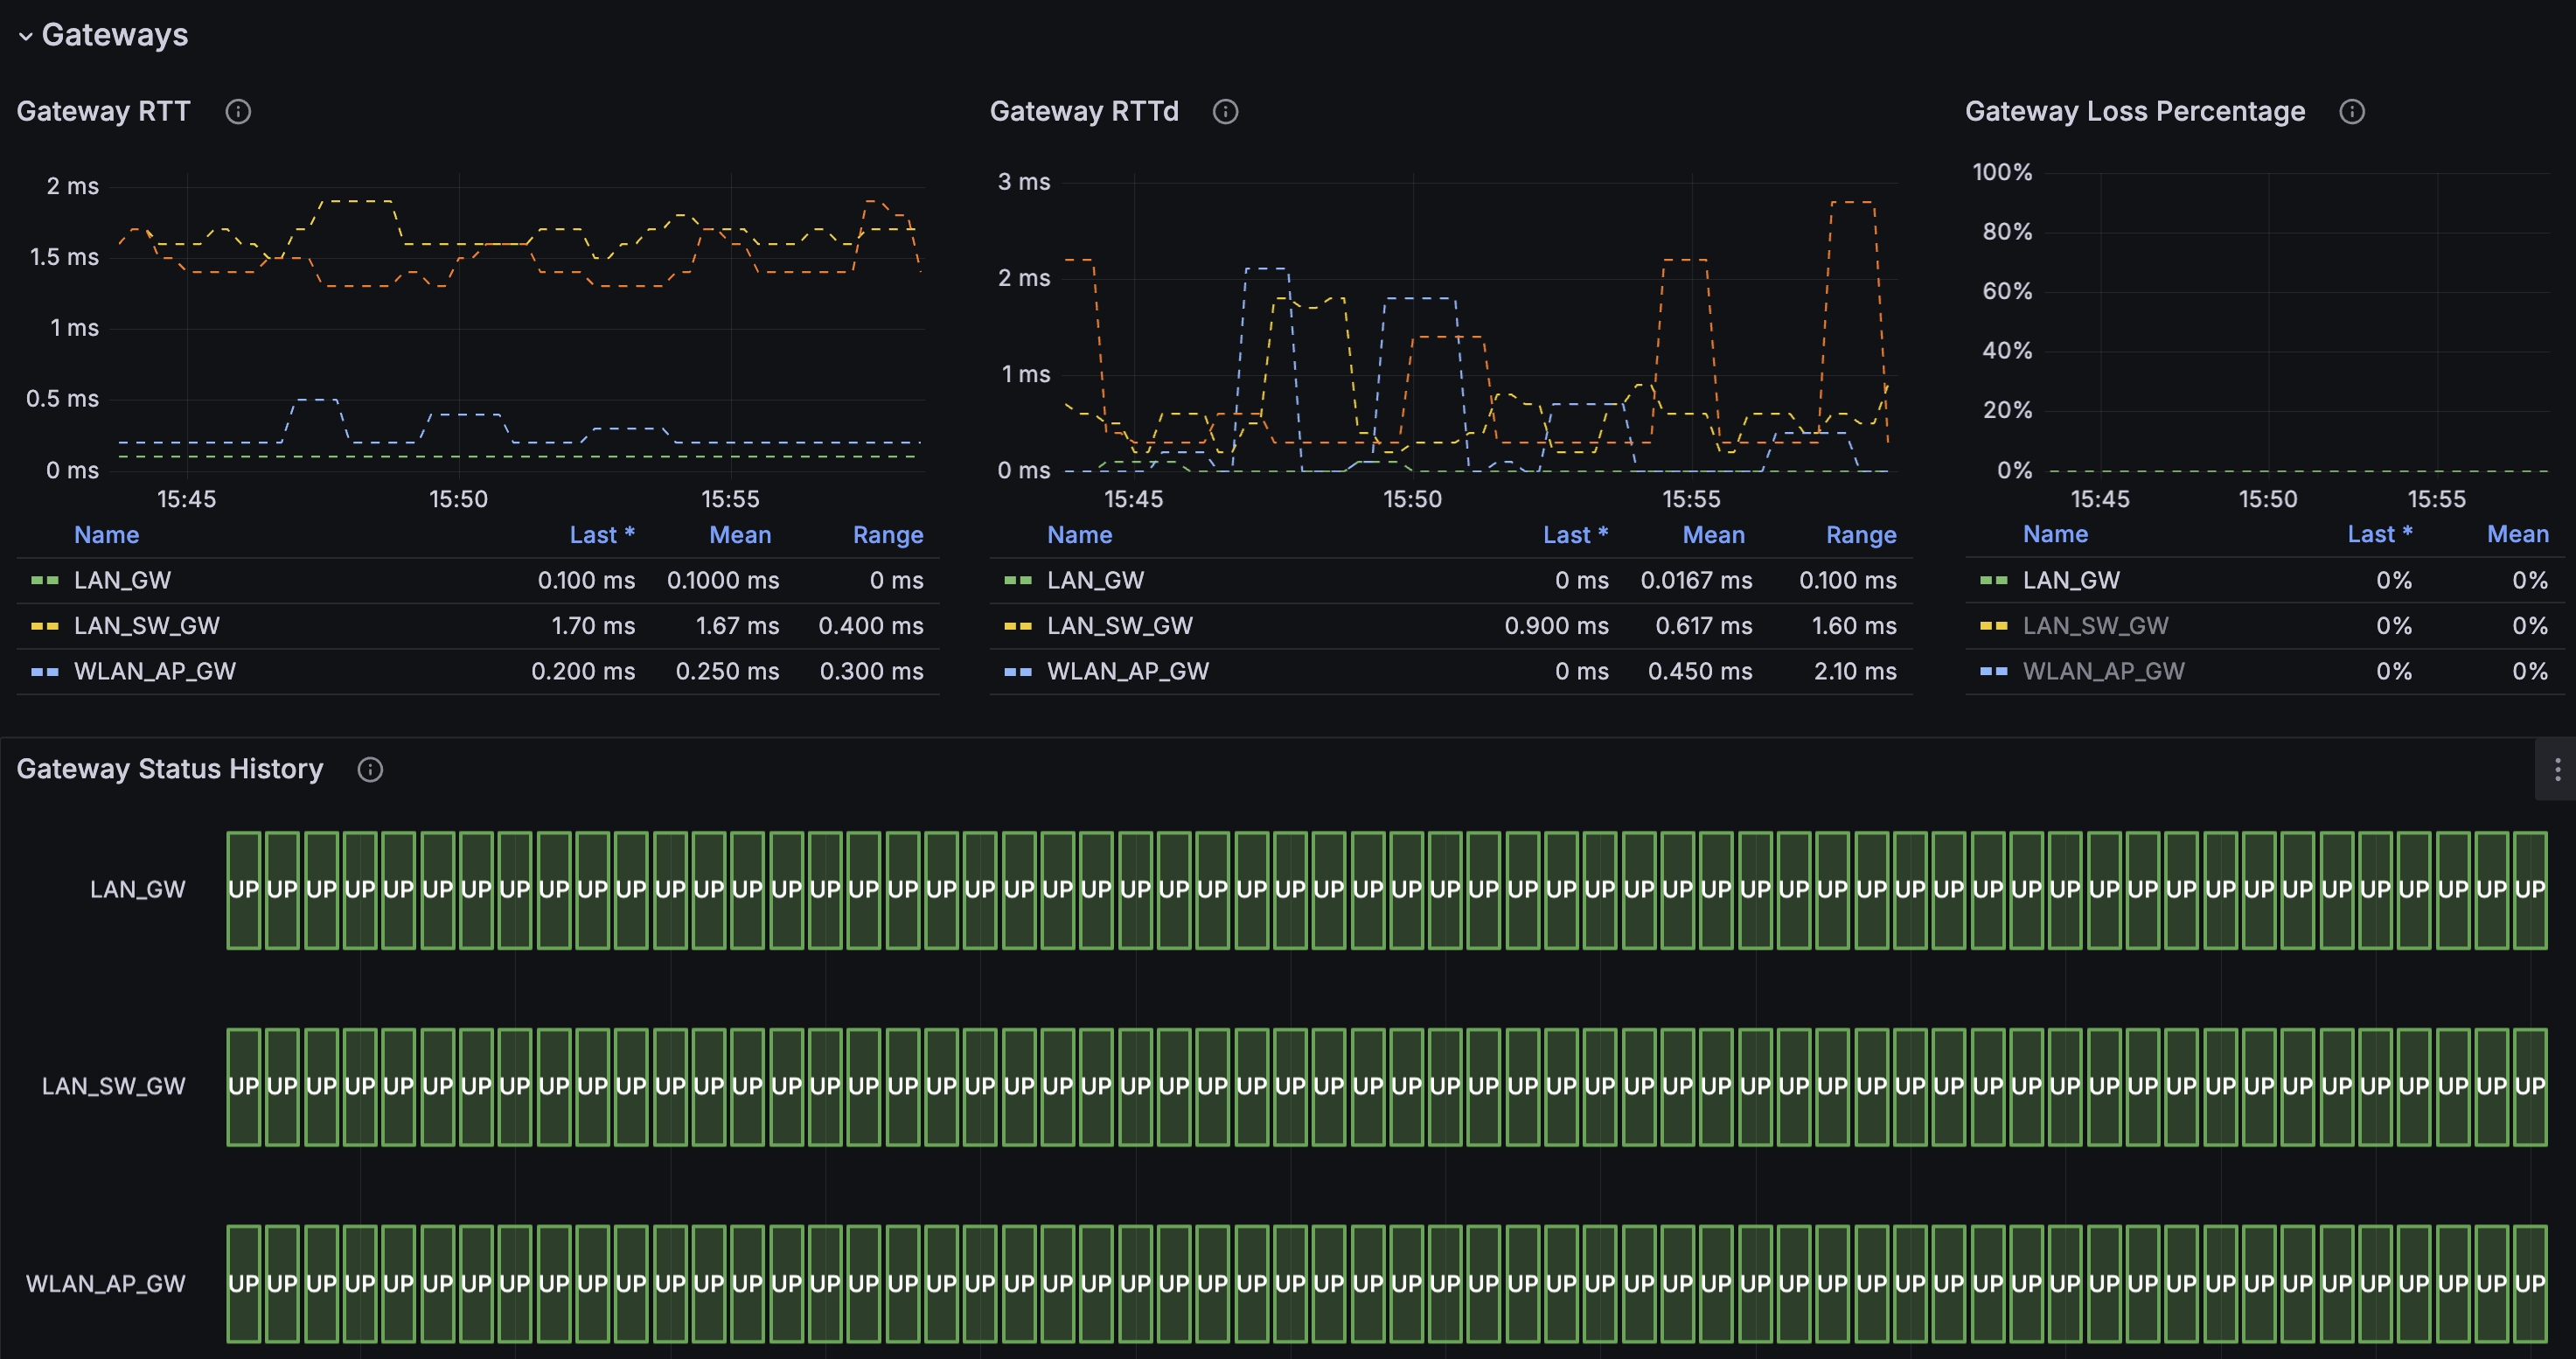Viewport: 2576px width, 1359px height.
Task: Click Gateway Loss Percentage panel title
Action: coord(2134,111)
